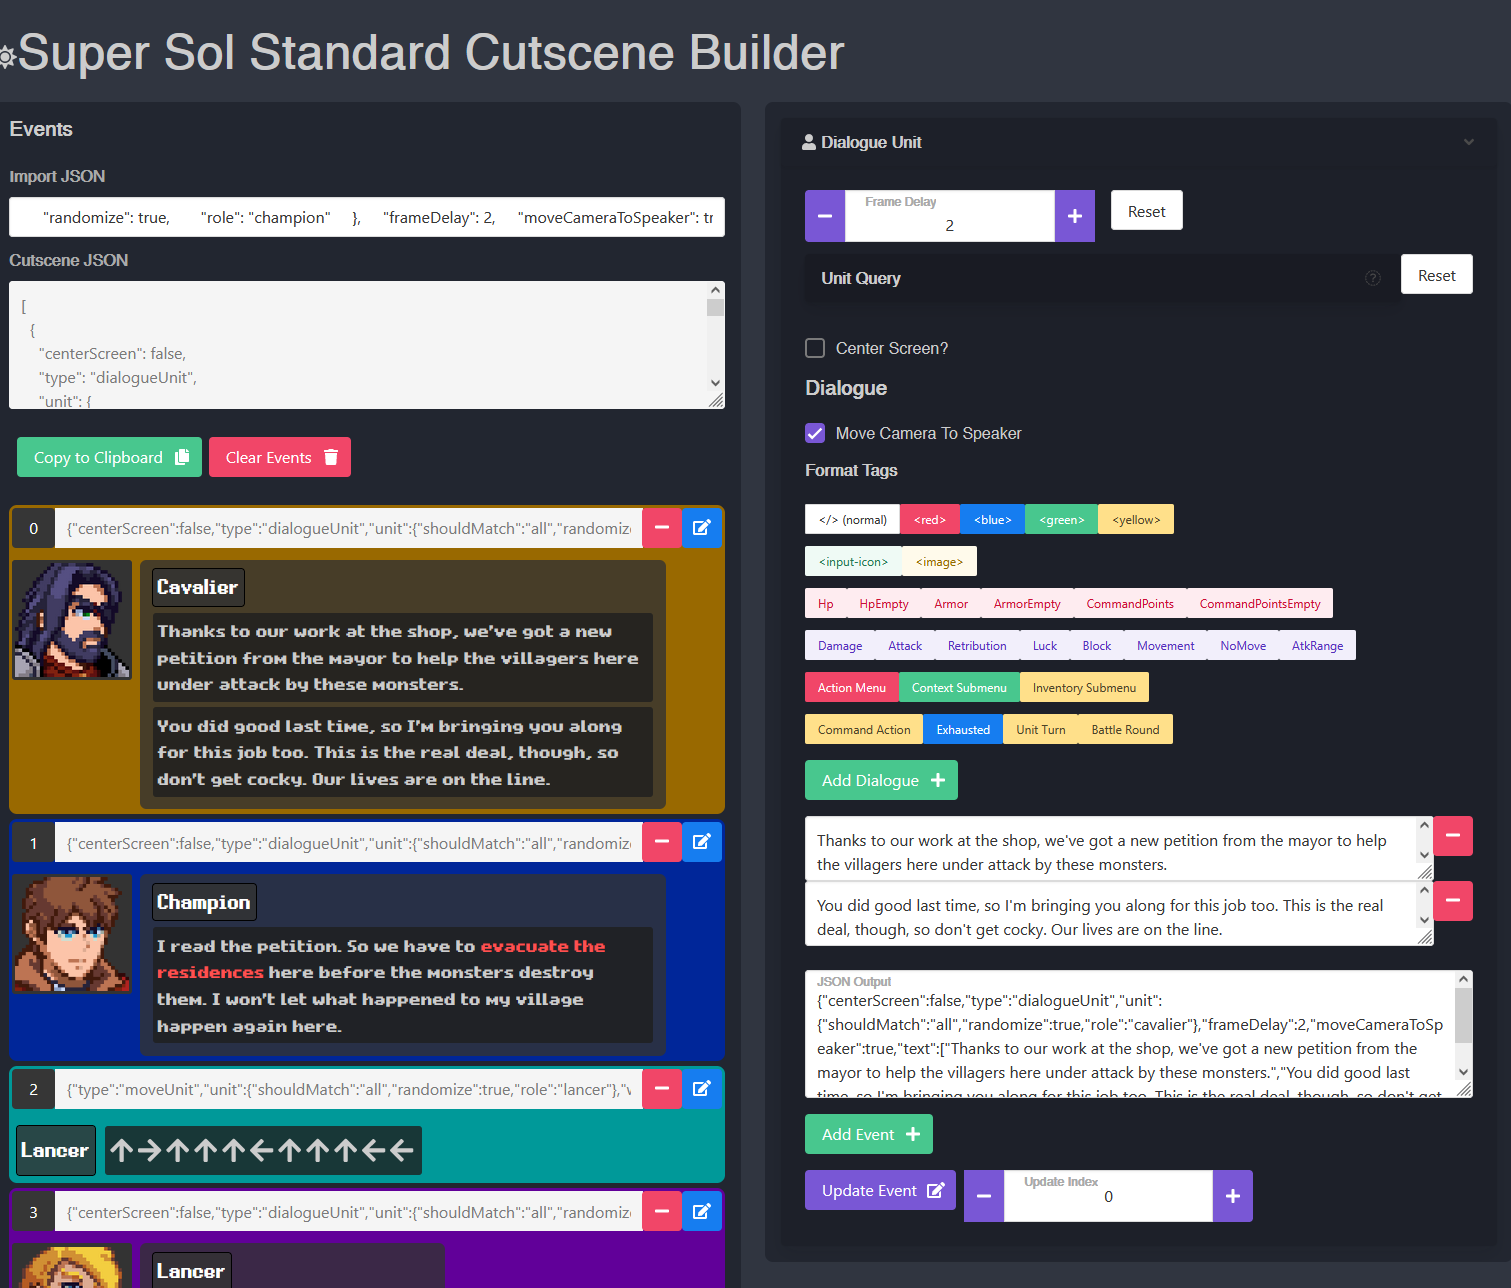Clear all events with the Clear Events button
Screen dimensions: 1511x1288
coord(280,457)
